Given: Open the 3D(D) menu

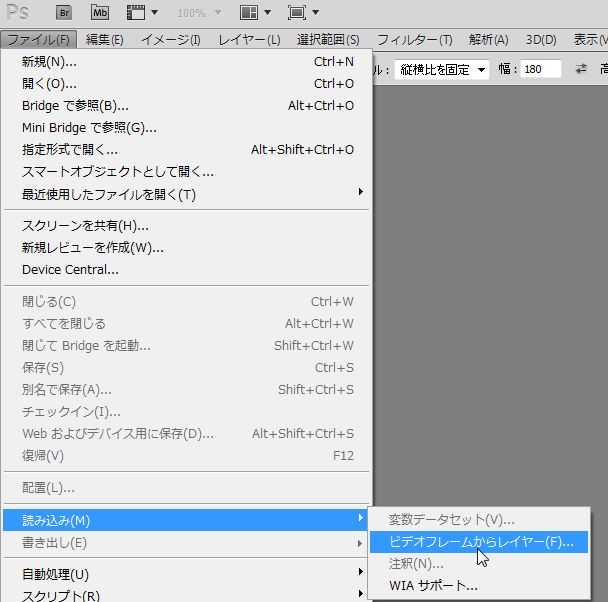Looking at the screenshot, I should pos(541,40).
